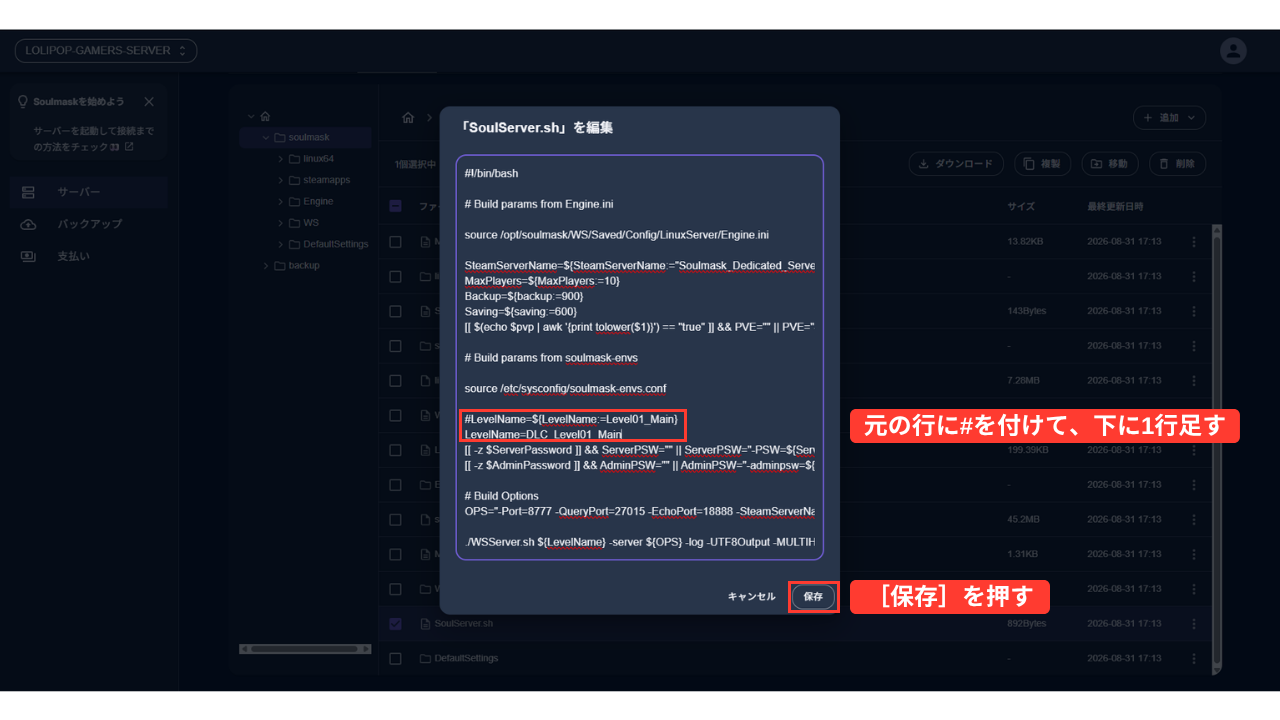The height and width of the screenshot is (720, 1280).
Task: Click the file list vertical scrollbar
Action: pos(1217,447)
